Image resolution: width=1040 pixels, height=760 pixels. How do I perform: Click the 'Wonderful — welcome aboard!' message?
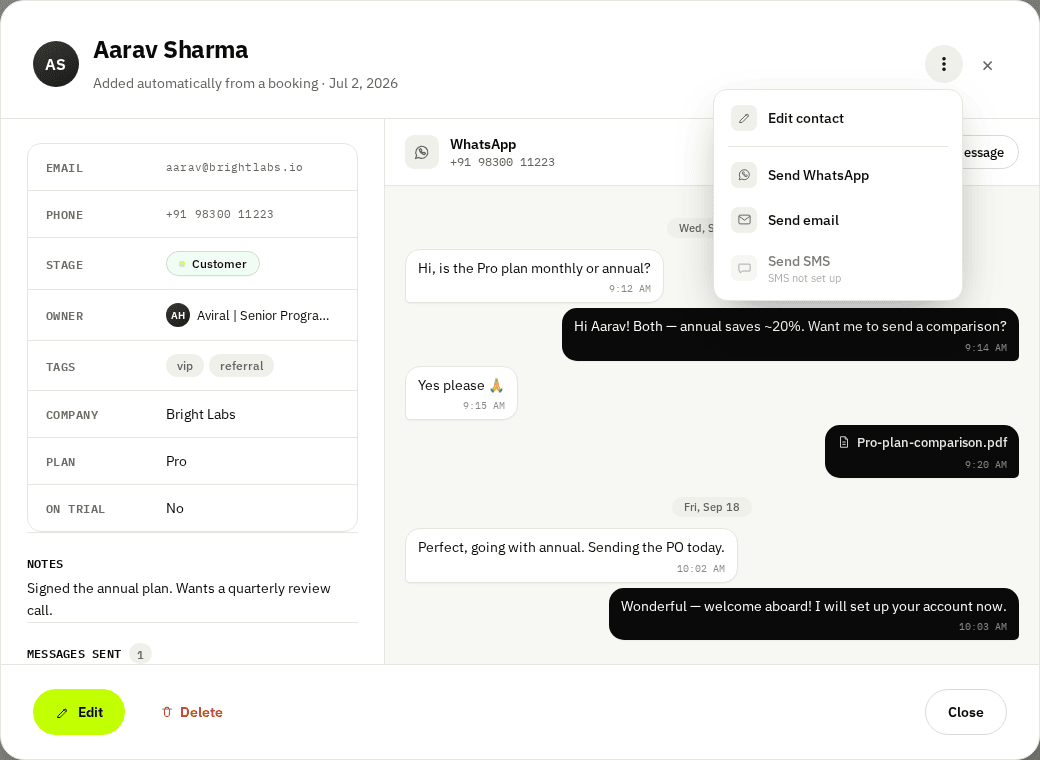814,614
